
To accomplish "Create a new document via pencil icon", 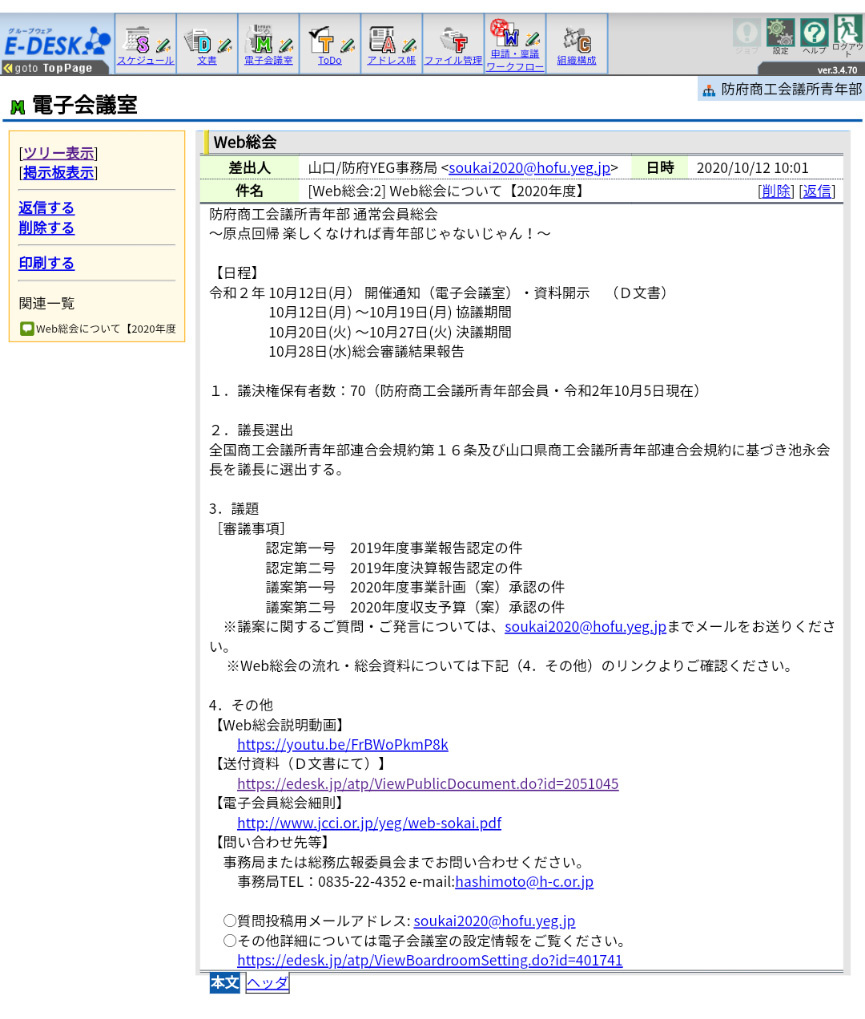I will click(x=225, y=45).
